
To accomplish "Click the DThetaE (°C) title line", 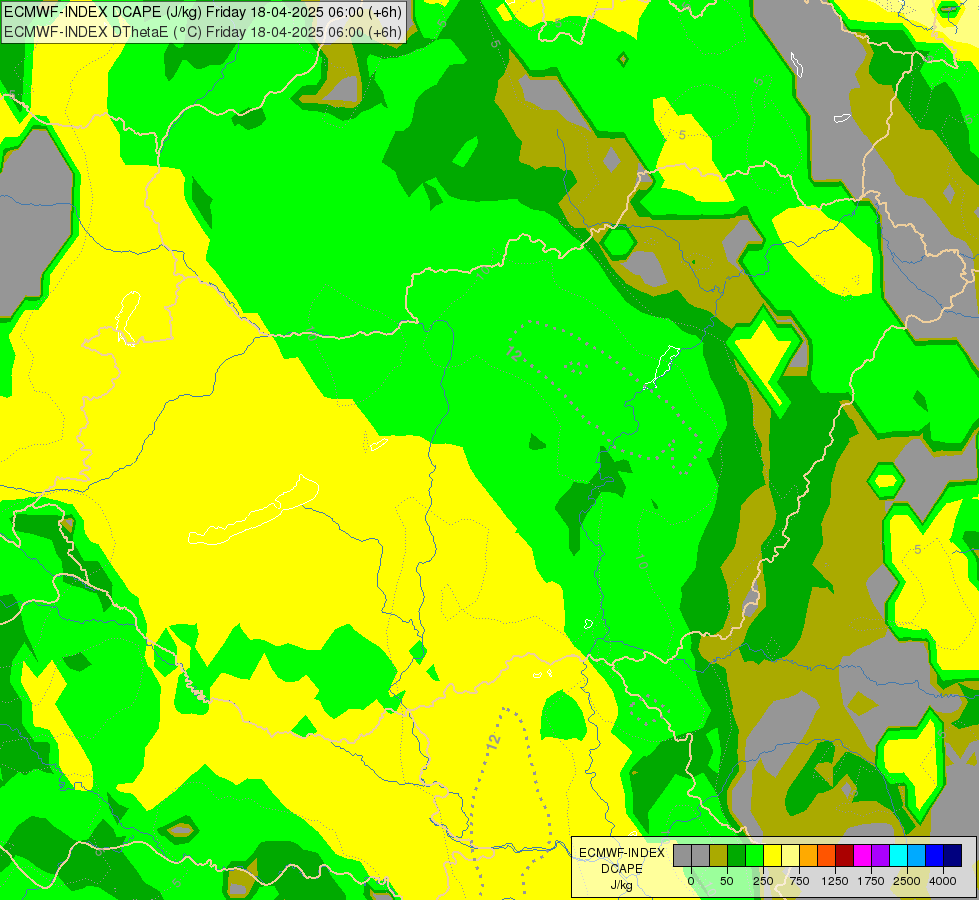I will coord(203,31).
